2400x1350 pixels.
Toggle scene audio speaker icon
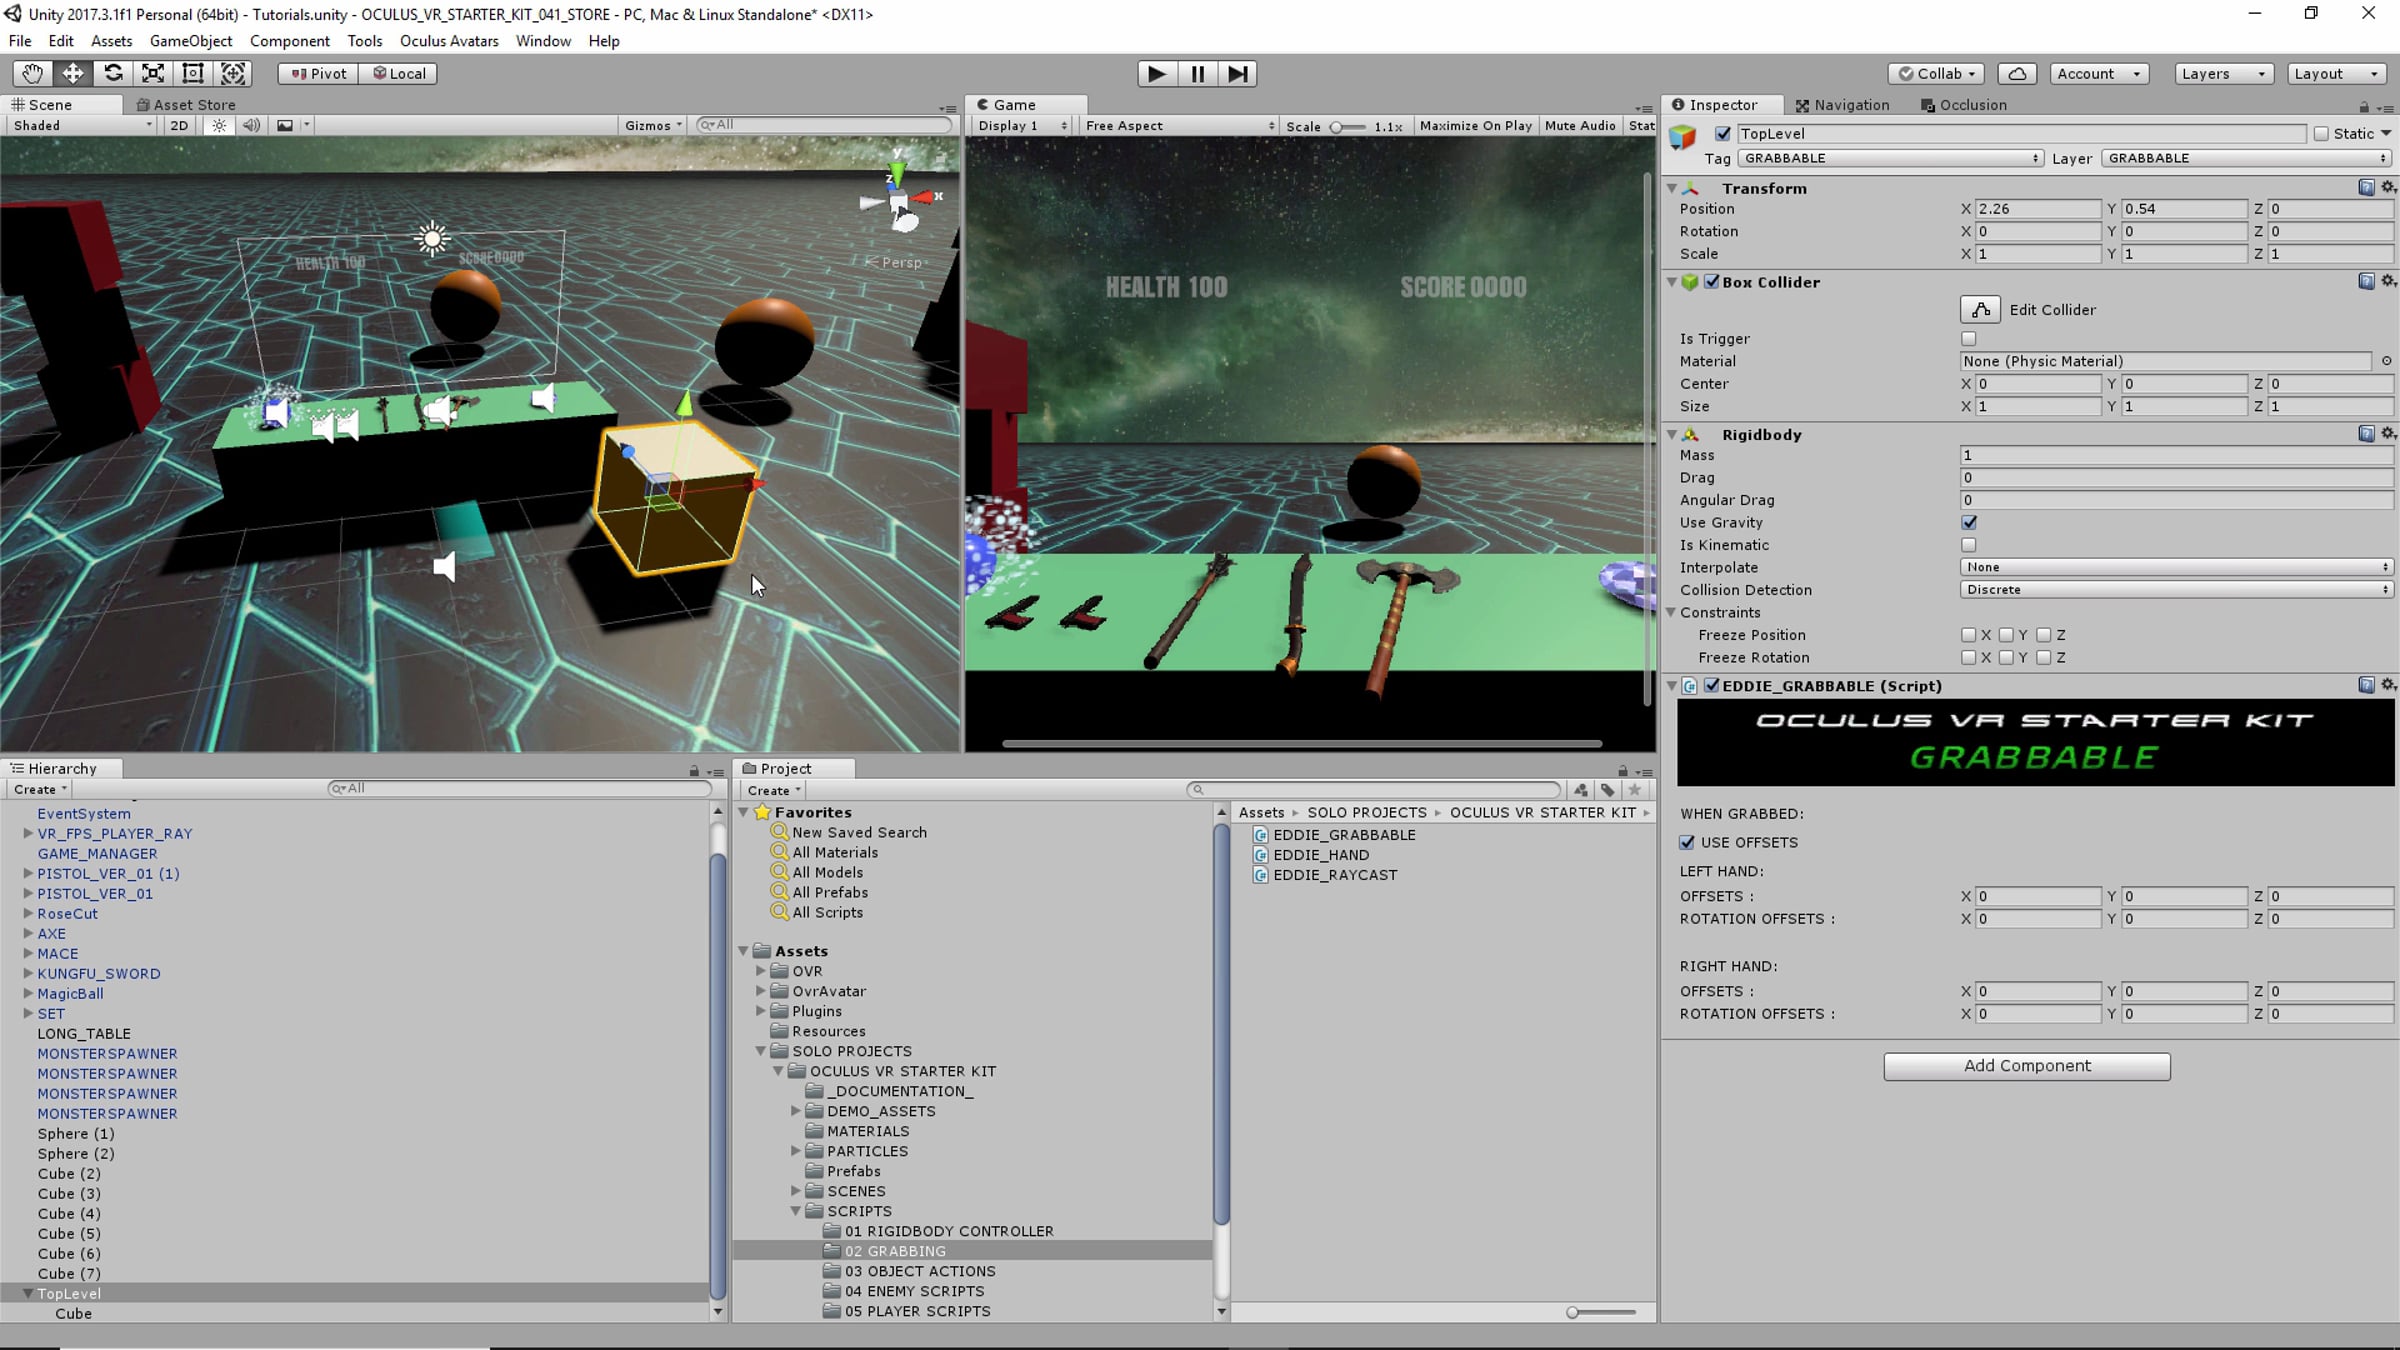pos(251,125)
